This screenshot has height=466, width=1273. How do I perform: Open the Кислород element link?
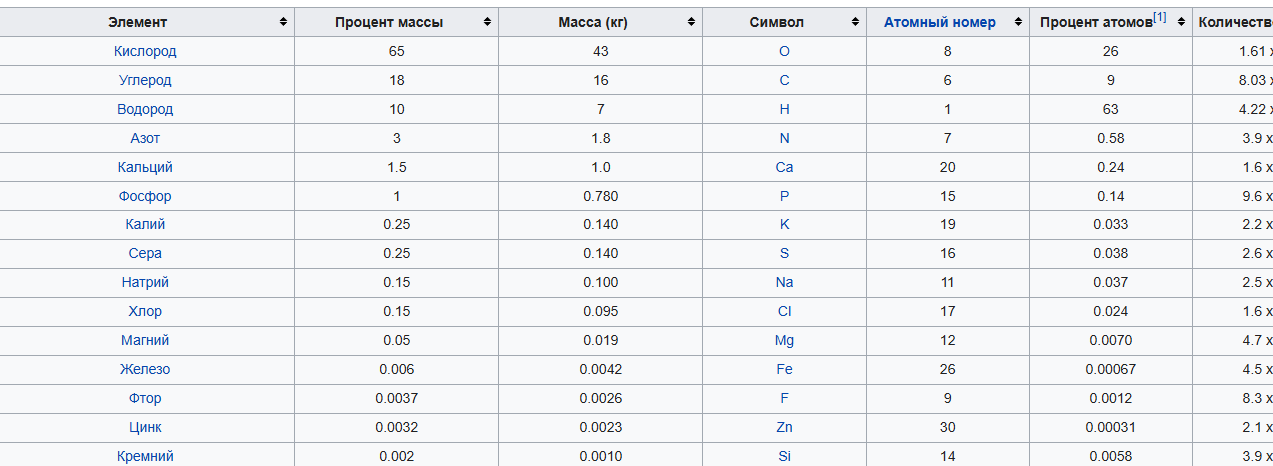pyautogui.click(x=145, y=51)
